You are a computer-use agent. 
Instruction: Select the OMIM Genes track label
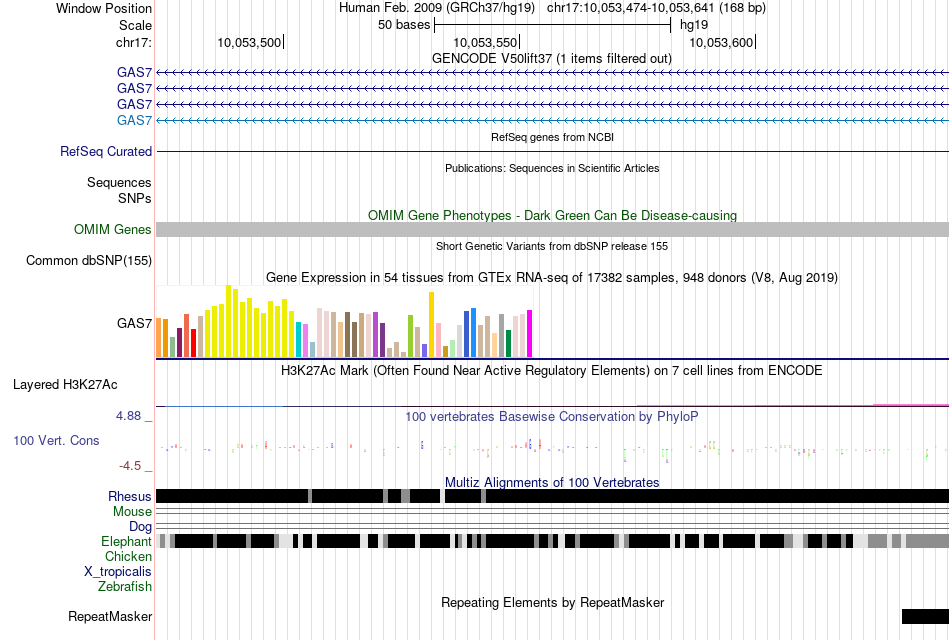pos(113,229)
